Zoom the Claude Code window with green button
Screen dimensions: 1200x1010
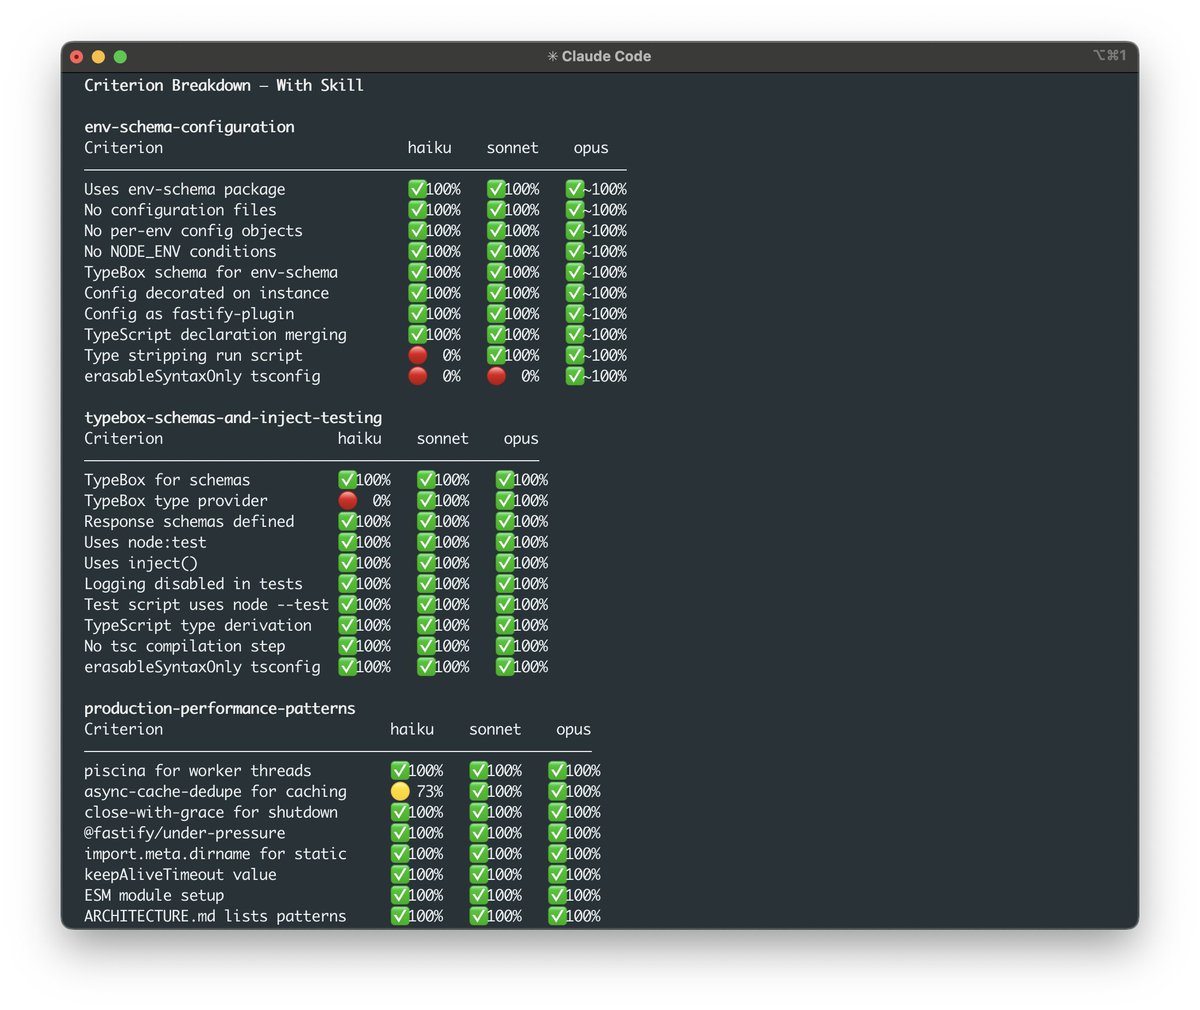point(120,57)
